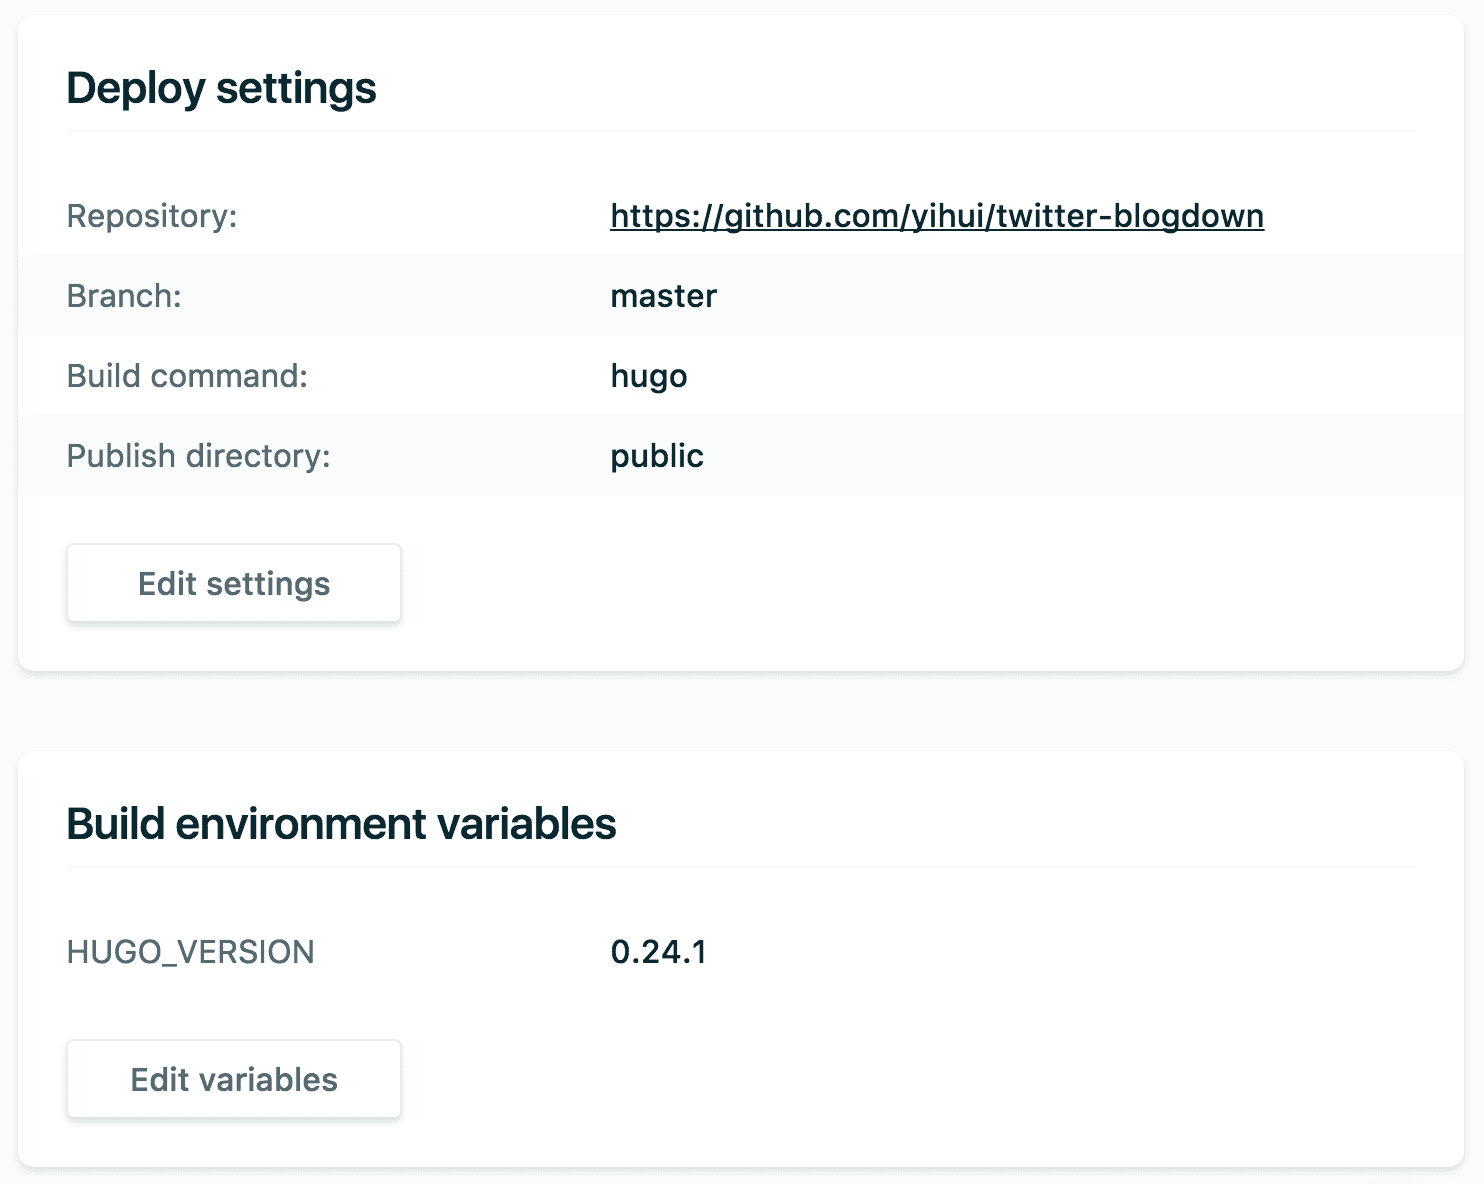Viewport: 1484px width, 1184px height.
Task: Click the Edit variables button
Action: point(233,1079)
